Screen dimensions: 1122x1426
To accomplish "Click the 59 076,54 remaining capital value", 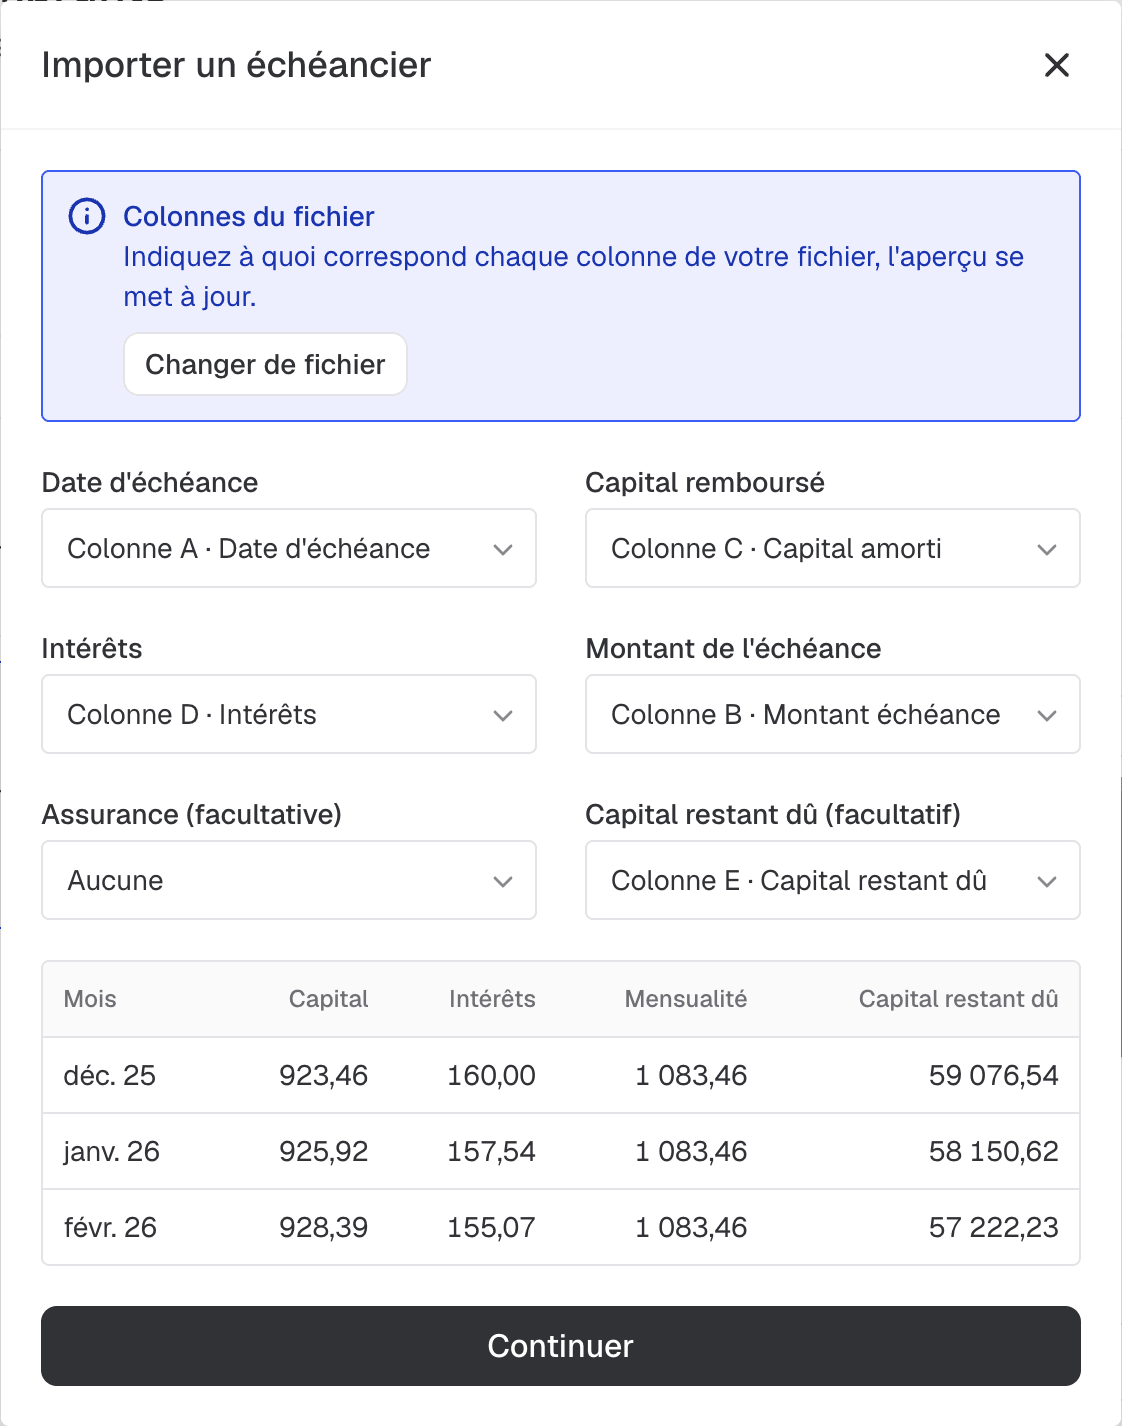I will pyautogui.click(x=993, y=1075).
